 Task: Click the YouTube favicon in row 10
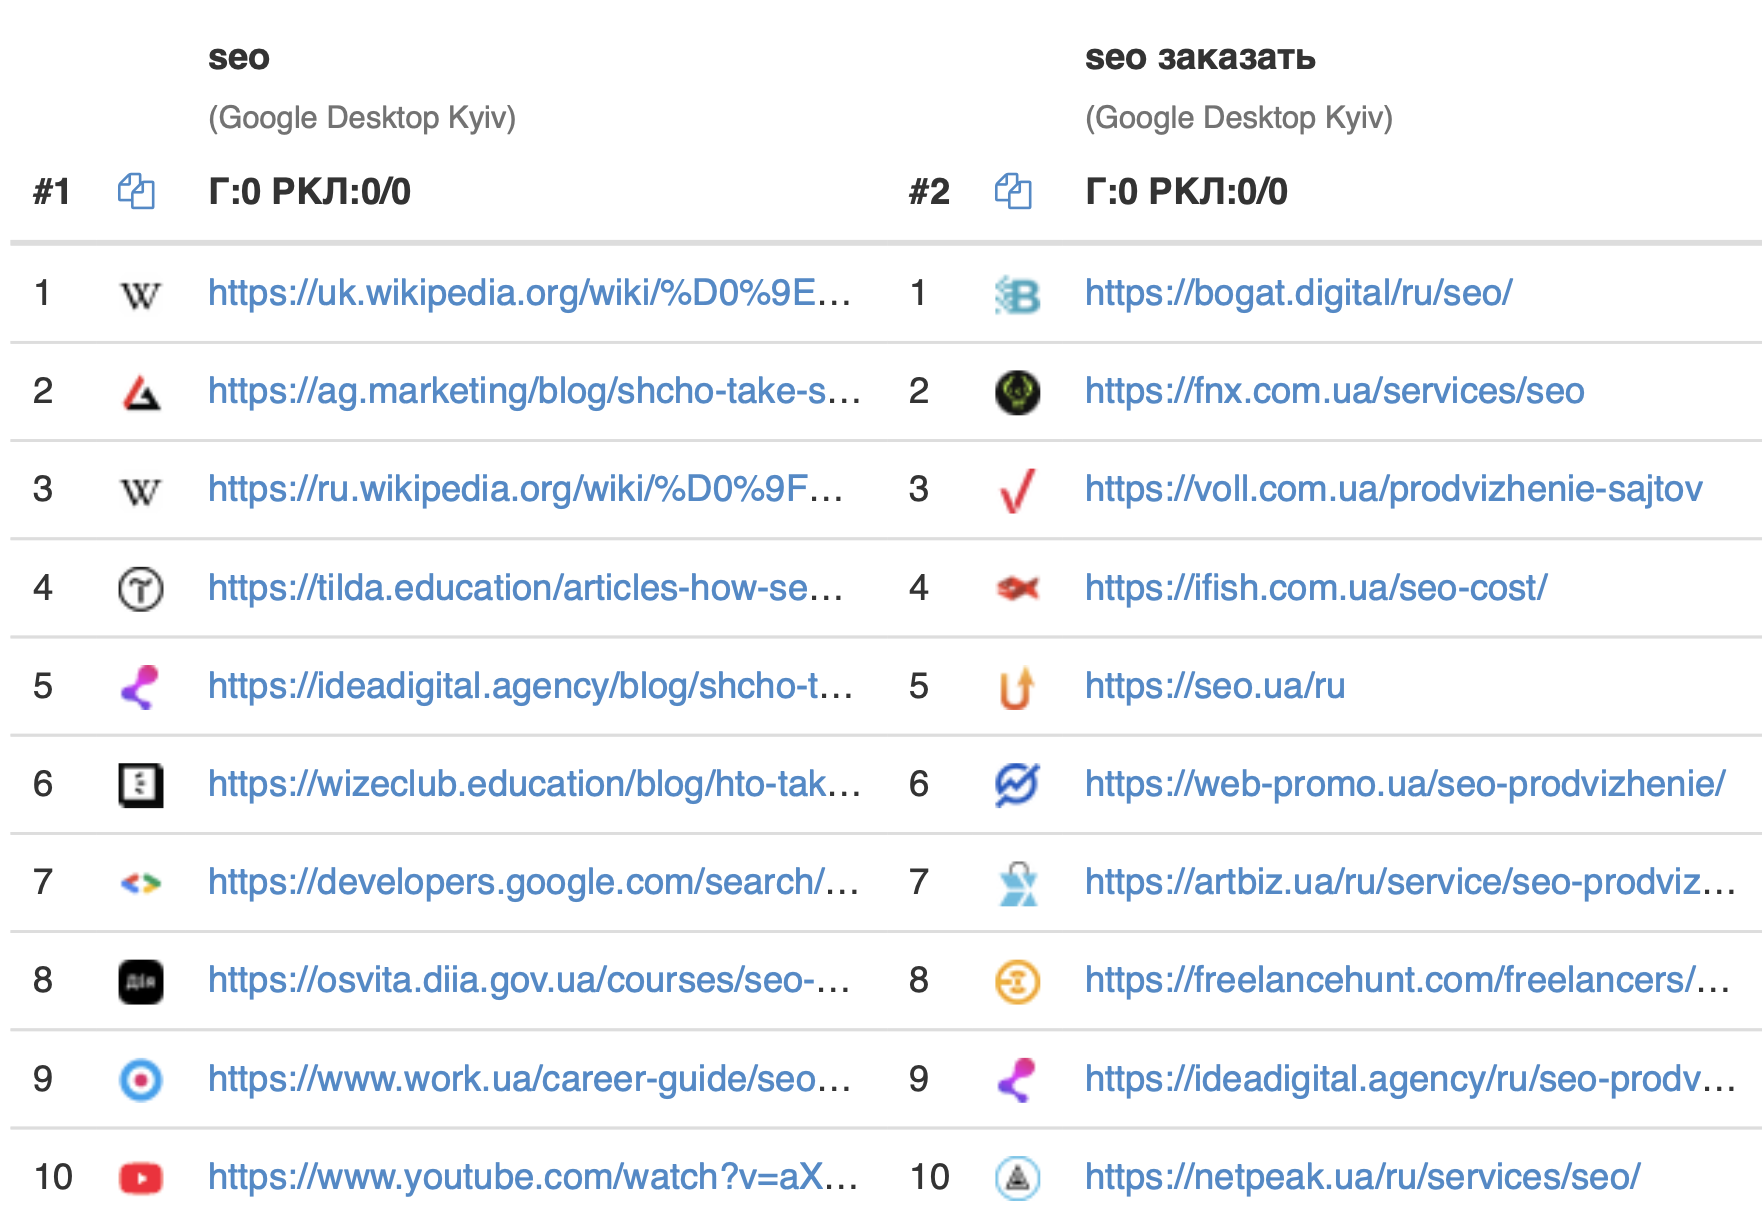(141, 1178)
